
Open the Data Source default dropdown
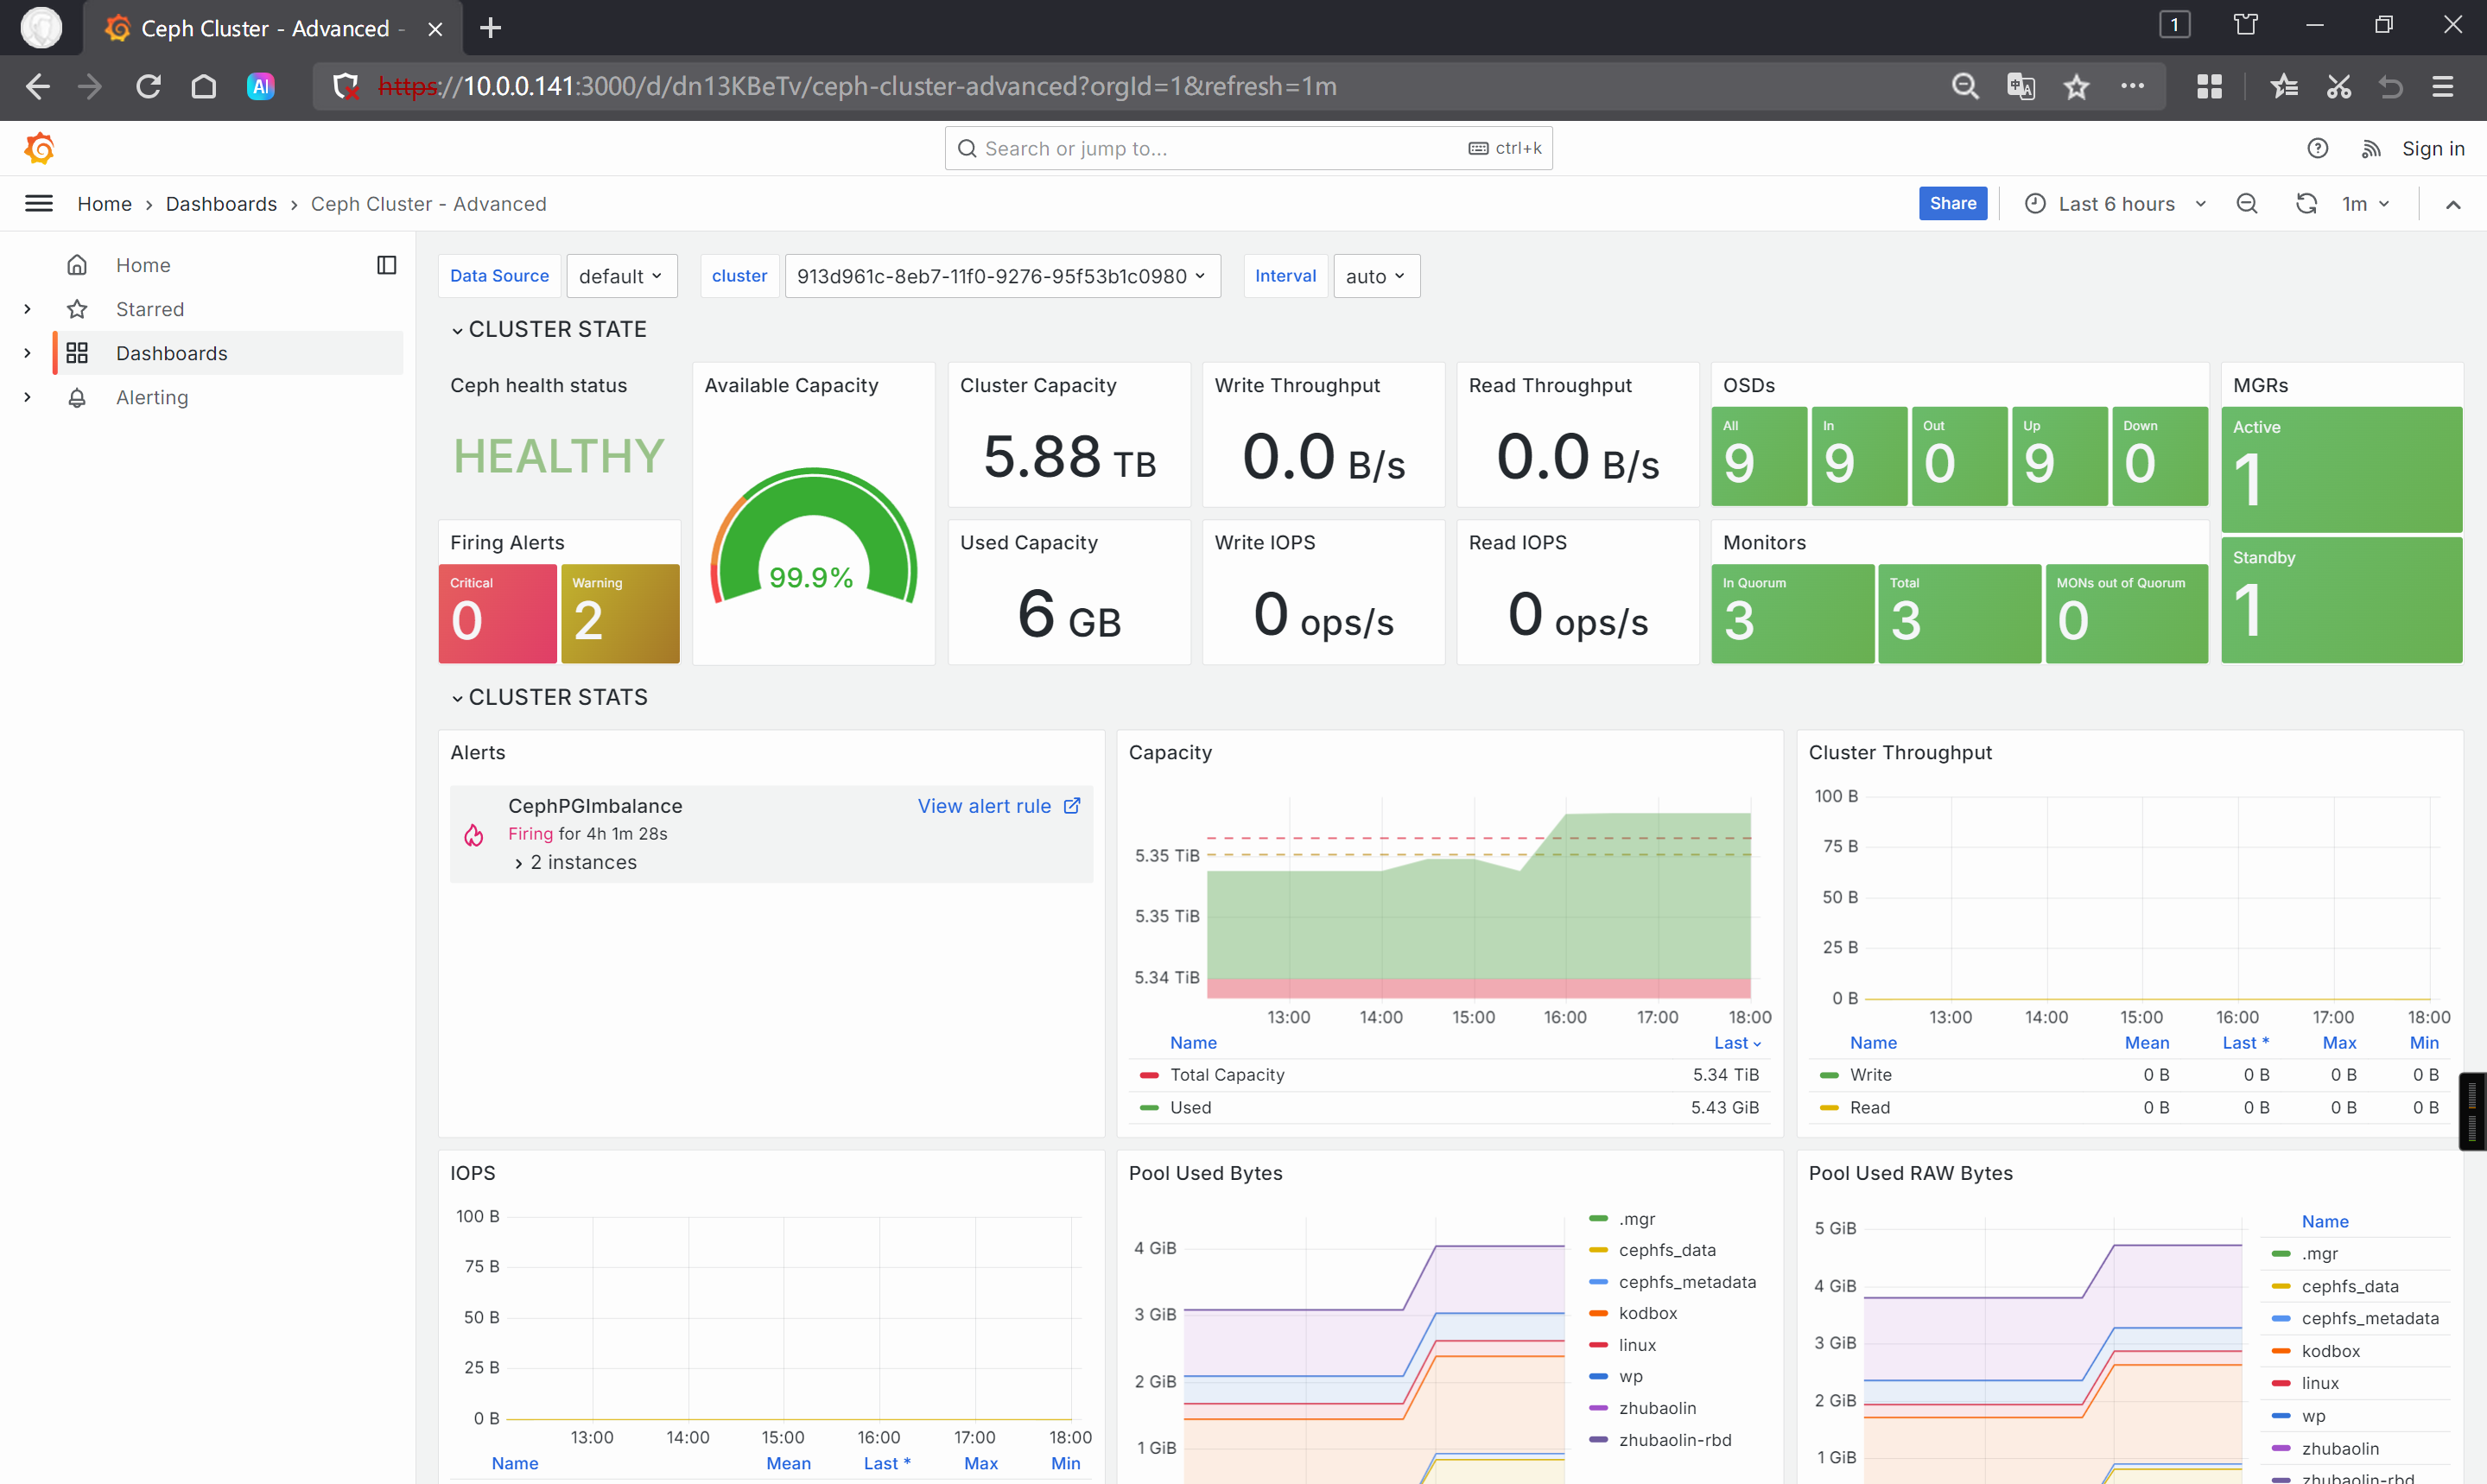pyautogui.click(x=621, y=276)
